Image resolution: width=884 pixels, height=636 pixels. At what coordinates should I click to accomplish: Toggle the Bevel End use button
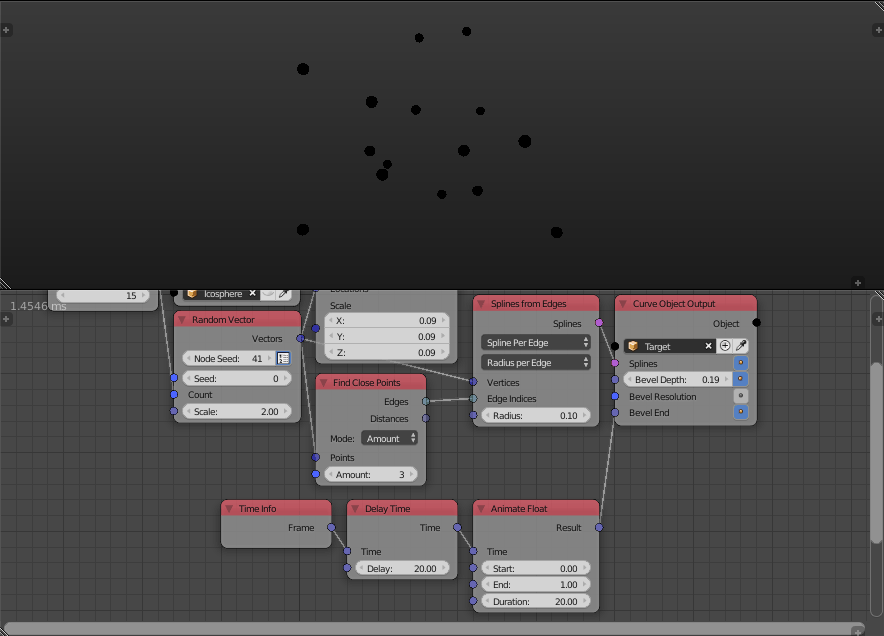[x=741, y=412]
